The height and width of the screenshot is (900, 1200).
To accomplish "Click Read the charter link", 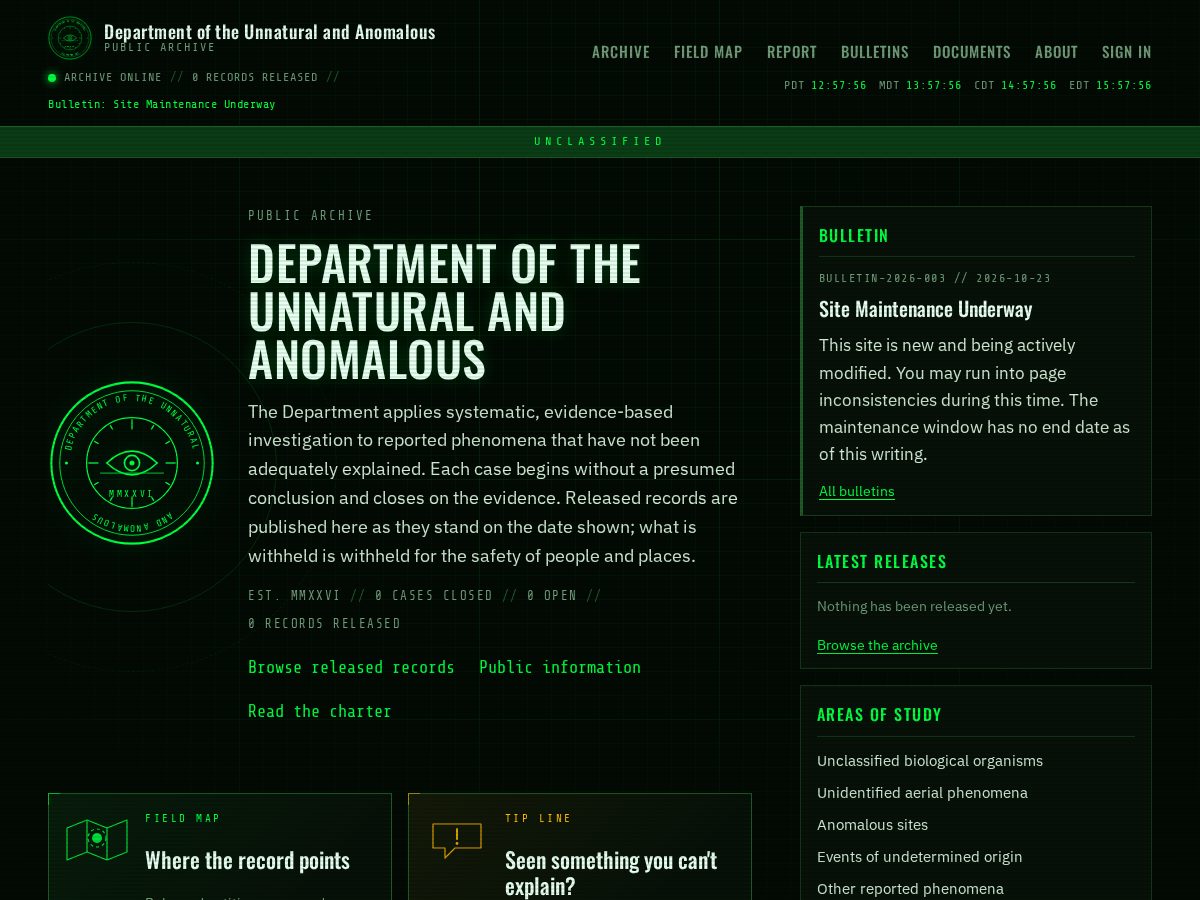I will click(320, 711).
